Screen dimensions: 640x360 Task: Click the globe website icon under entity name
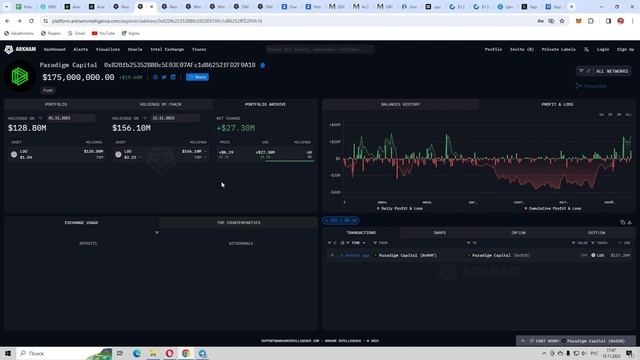coord(155,77)
